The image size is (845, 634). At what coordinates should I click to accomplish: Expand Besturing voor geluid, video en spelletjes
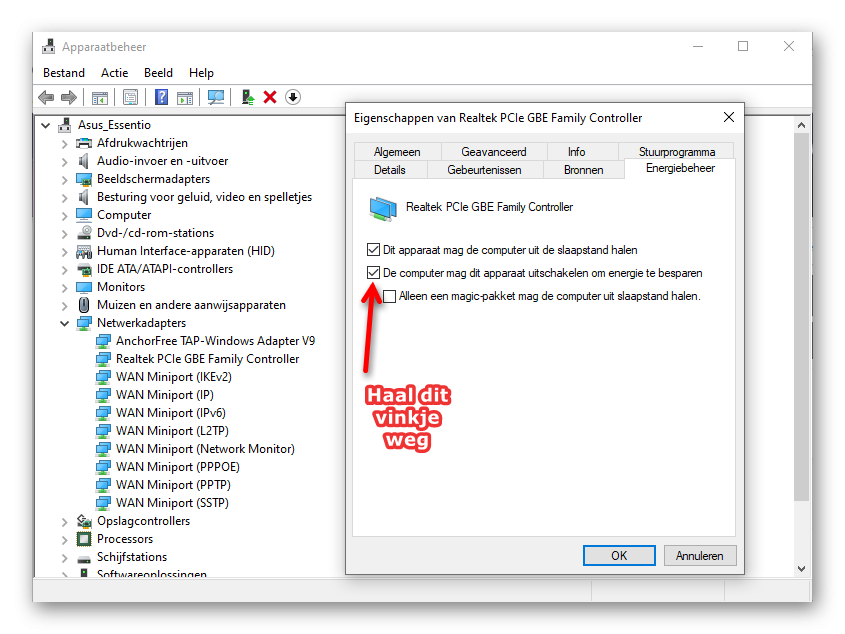click(65, 198)
